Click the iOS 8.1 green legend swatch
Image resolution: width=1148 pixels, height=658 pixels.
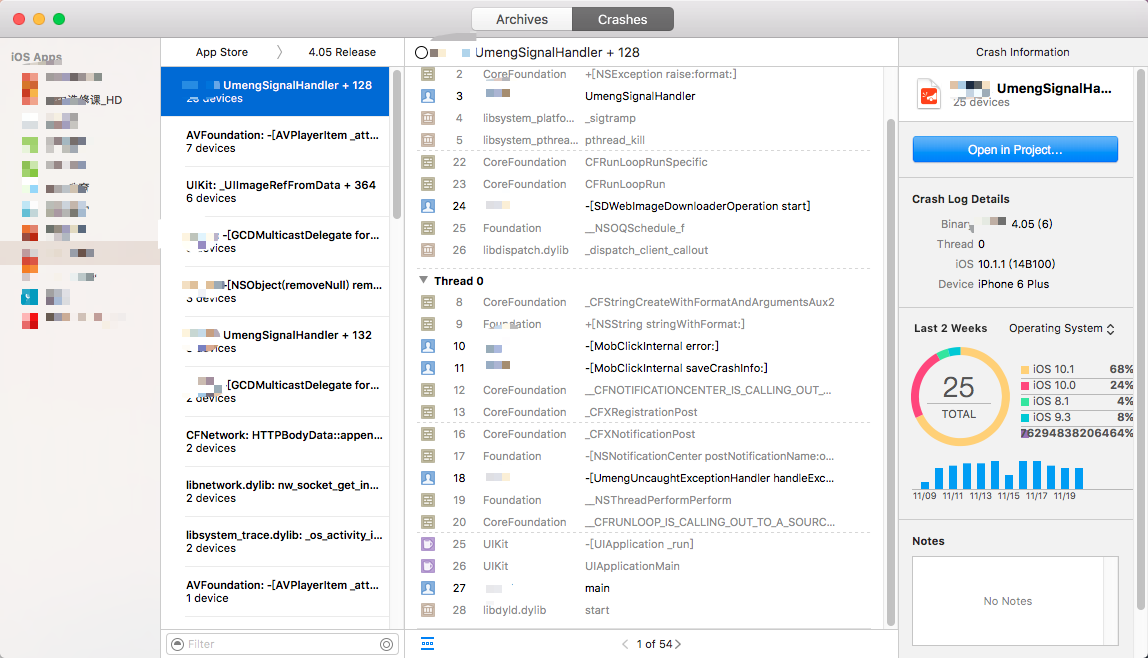(1025, 401)
